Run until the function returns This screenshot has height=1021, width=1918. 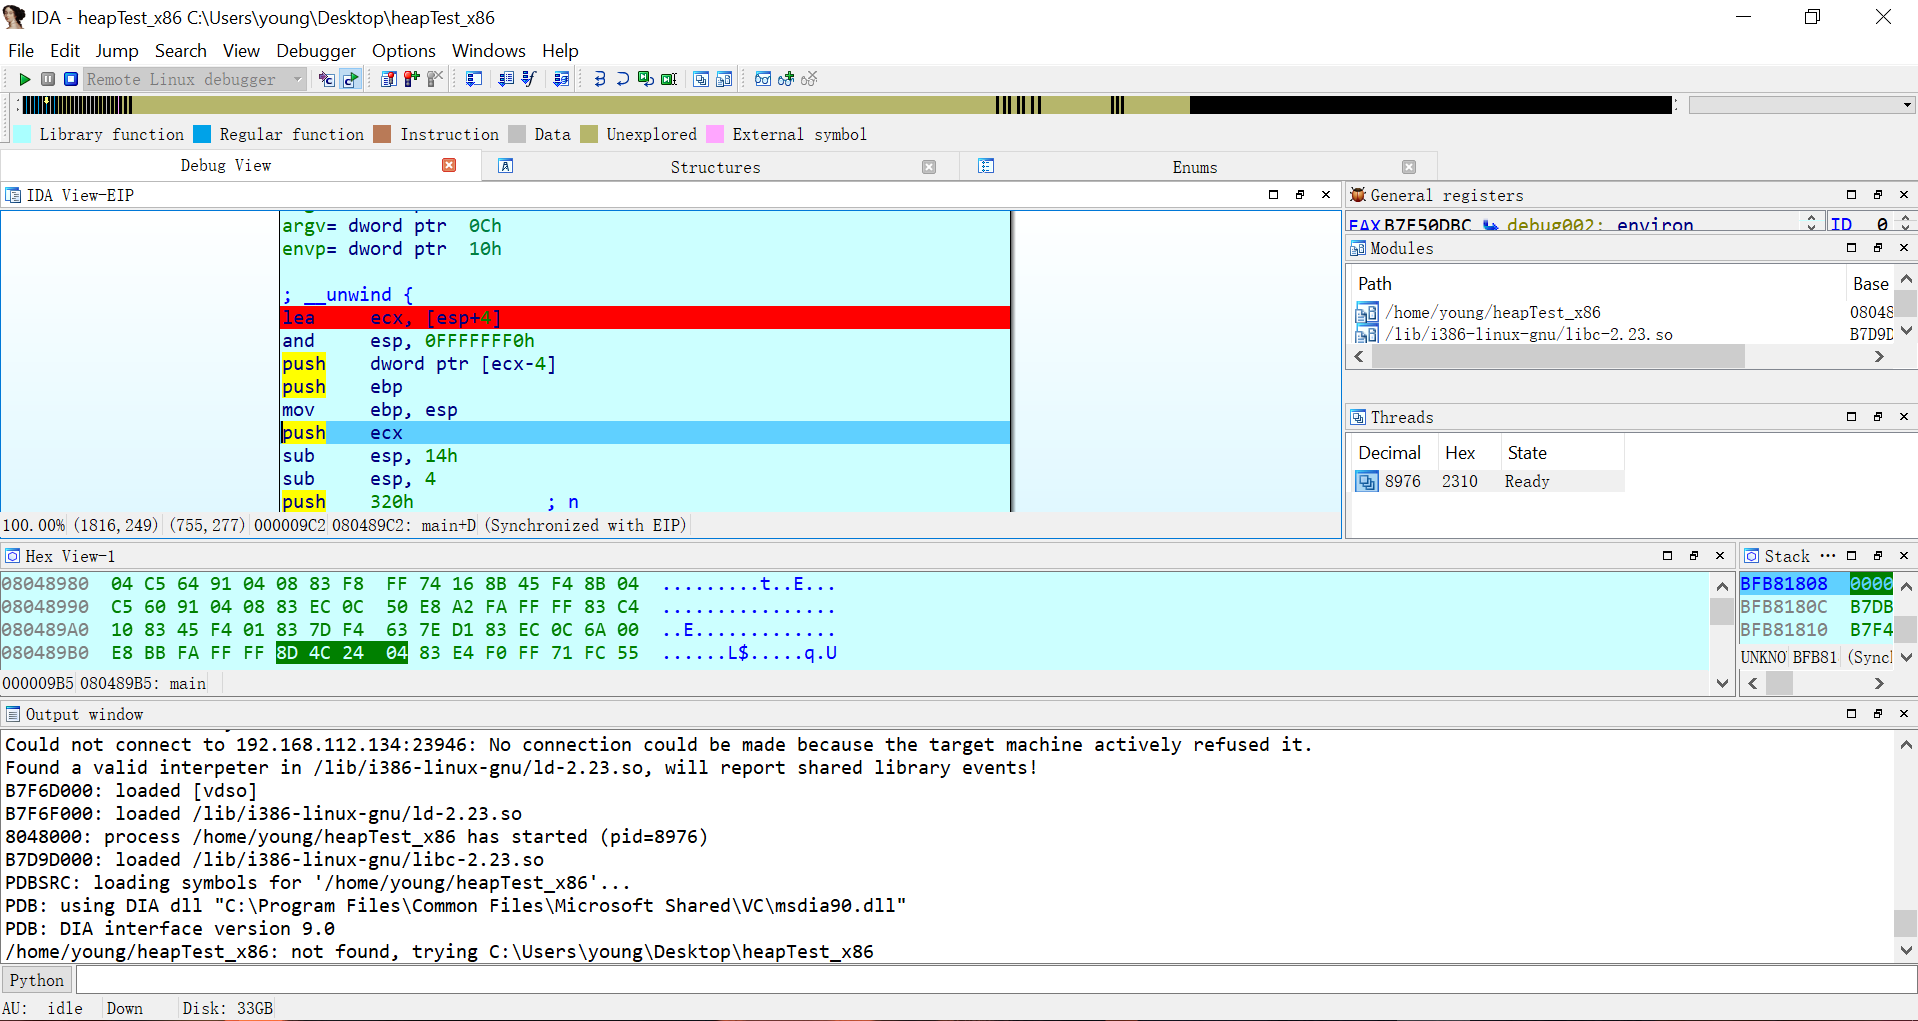(644, 79)
